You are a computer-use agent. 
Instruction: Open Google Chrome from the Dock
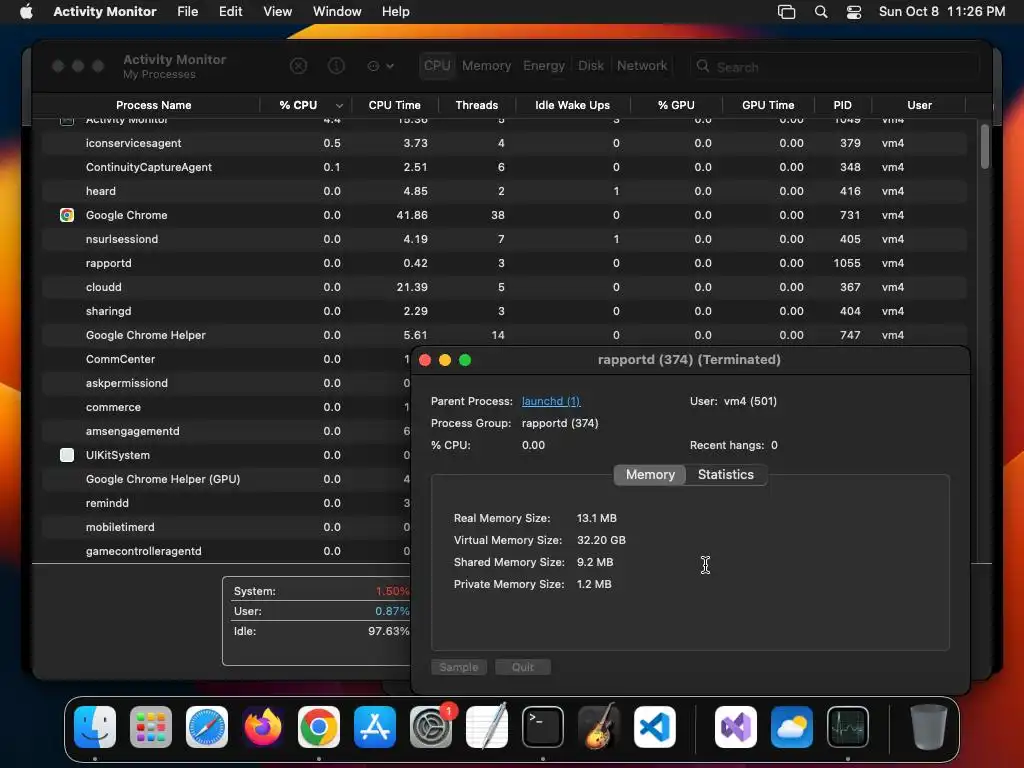(x=319, y=727)
